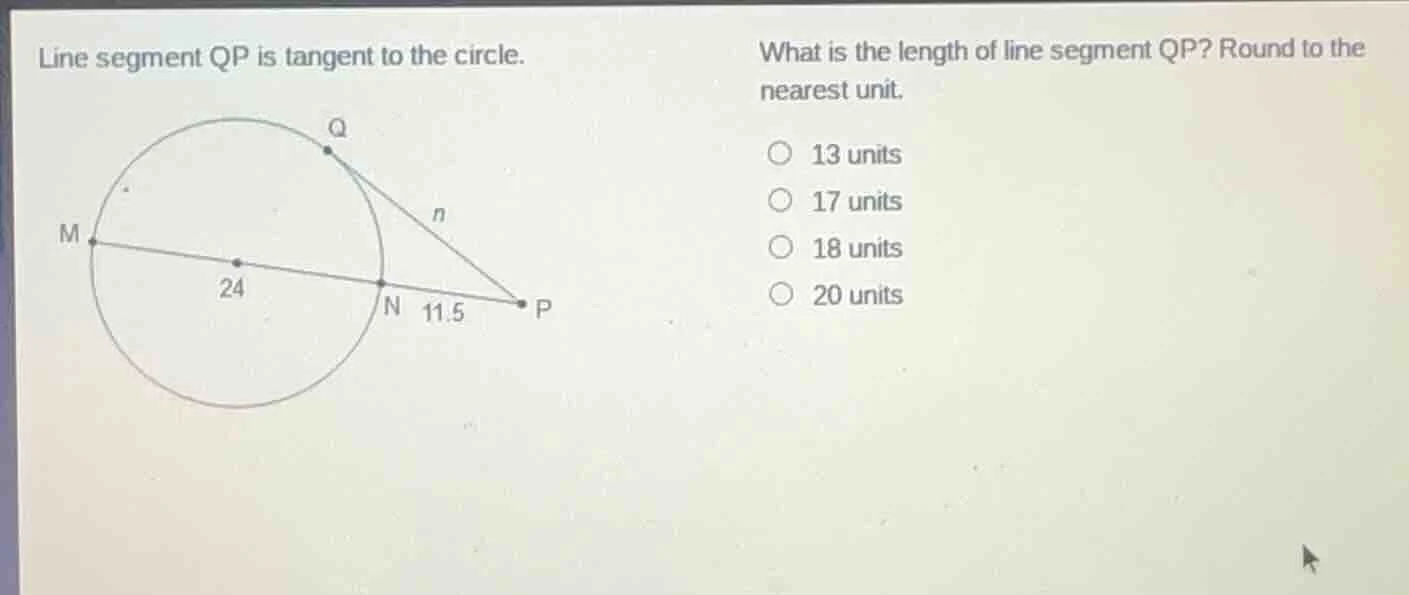Click point P outside the circle
Screen dimensions: 1409x595
(522, 301)
